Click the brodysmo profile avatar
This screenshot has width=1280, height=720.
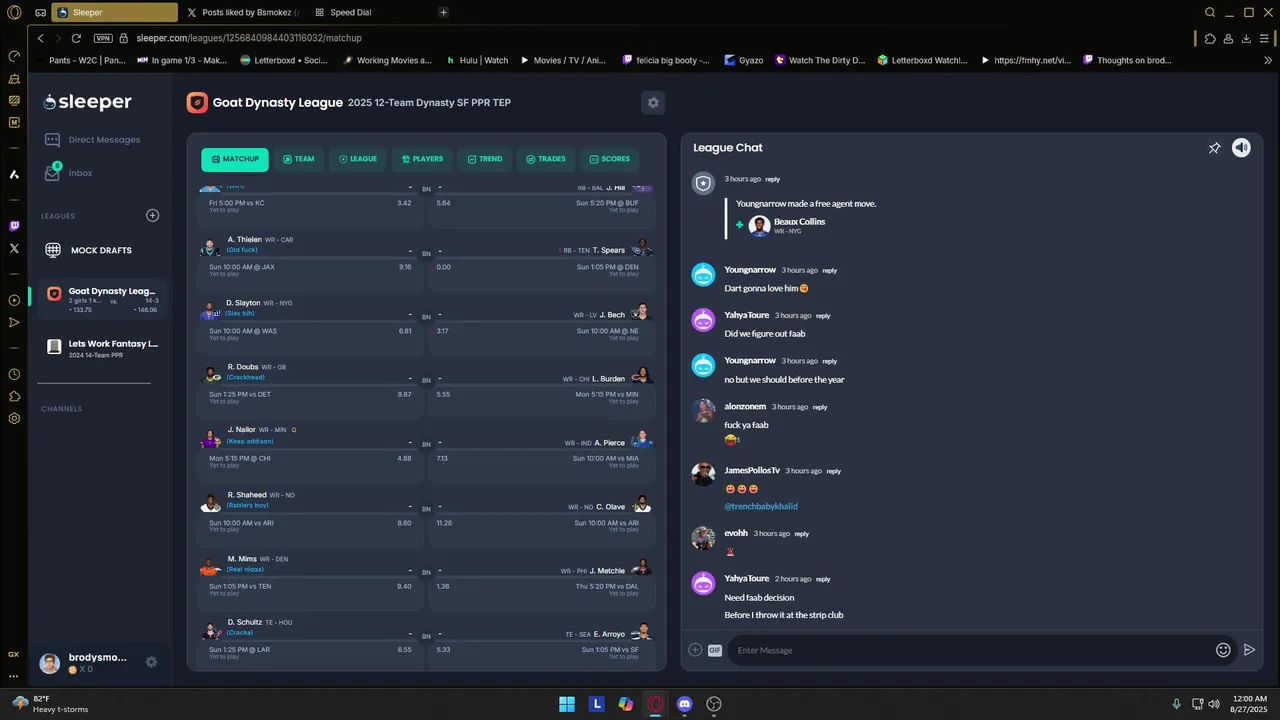pos(49,663)
